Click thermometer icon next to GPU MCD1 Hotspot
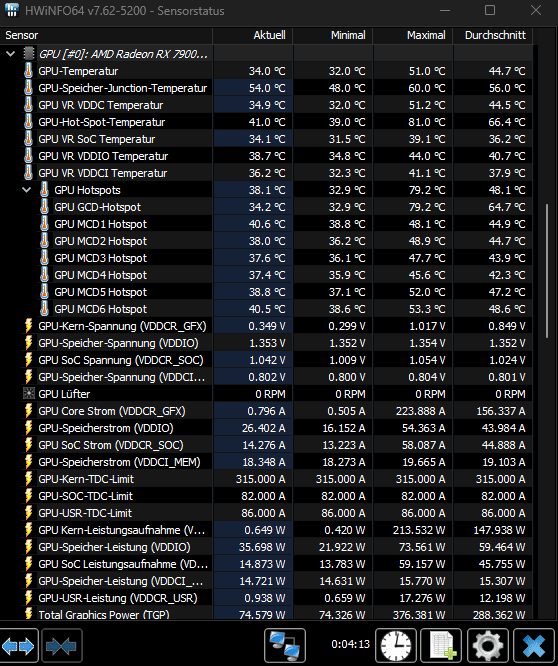This screenshot has height=666, width=558. (44, 223)
